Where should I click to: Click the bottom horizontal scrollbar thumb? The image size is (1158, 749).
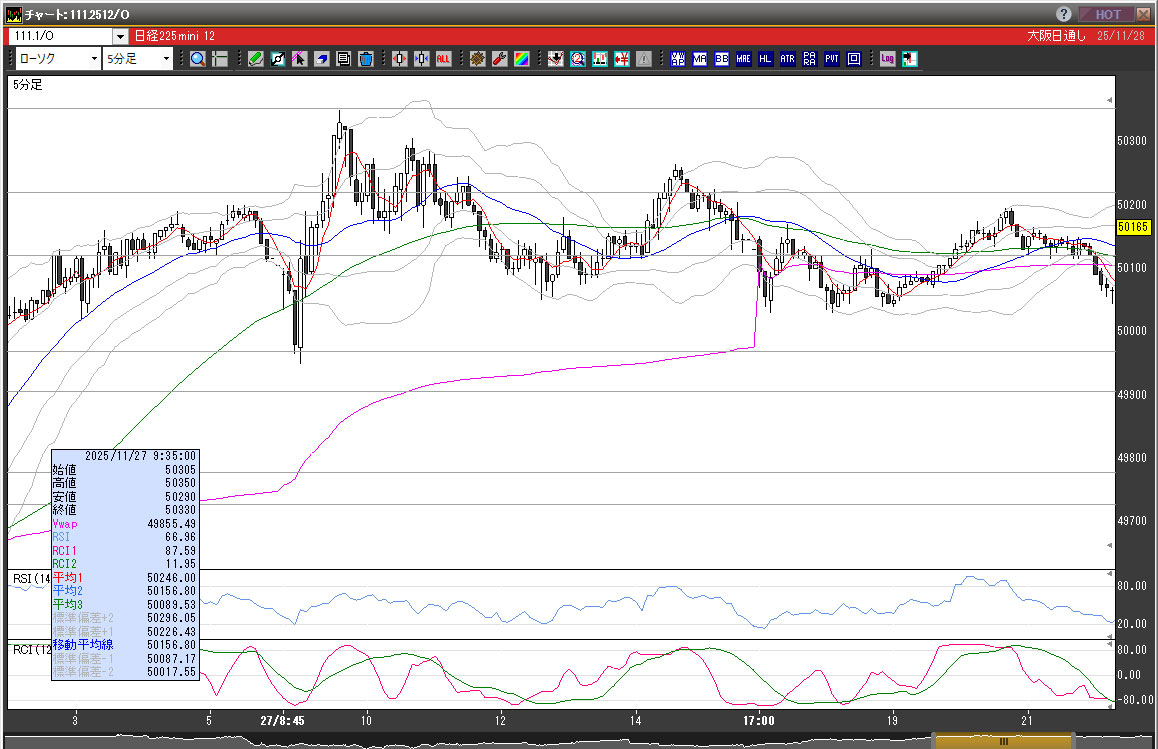click(x=1003, y=741)
